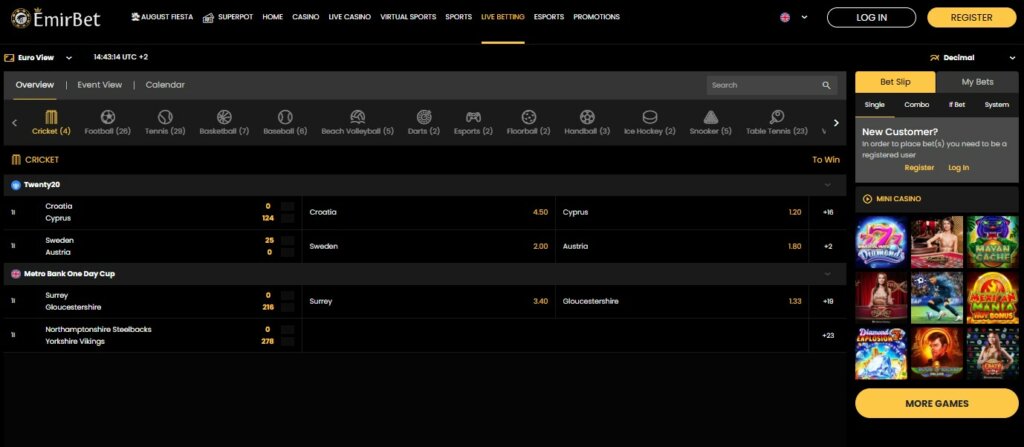Select the Ice Hockey sport icon
Screen dimensions: 1024x447
[x=650, y=117]
